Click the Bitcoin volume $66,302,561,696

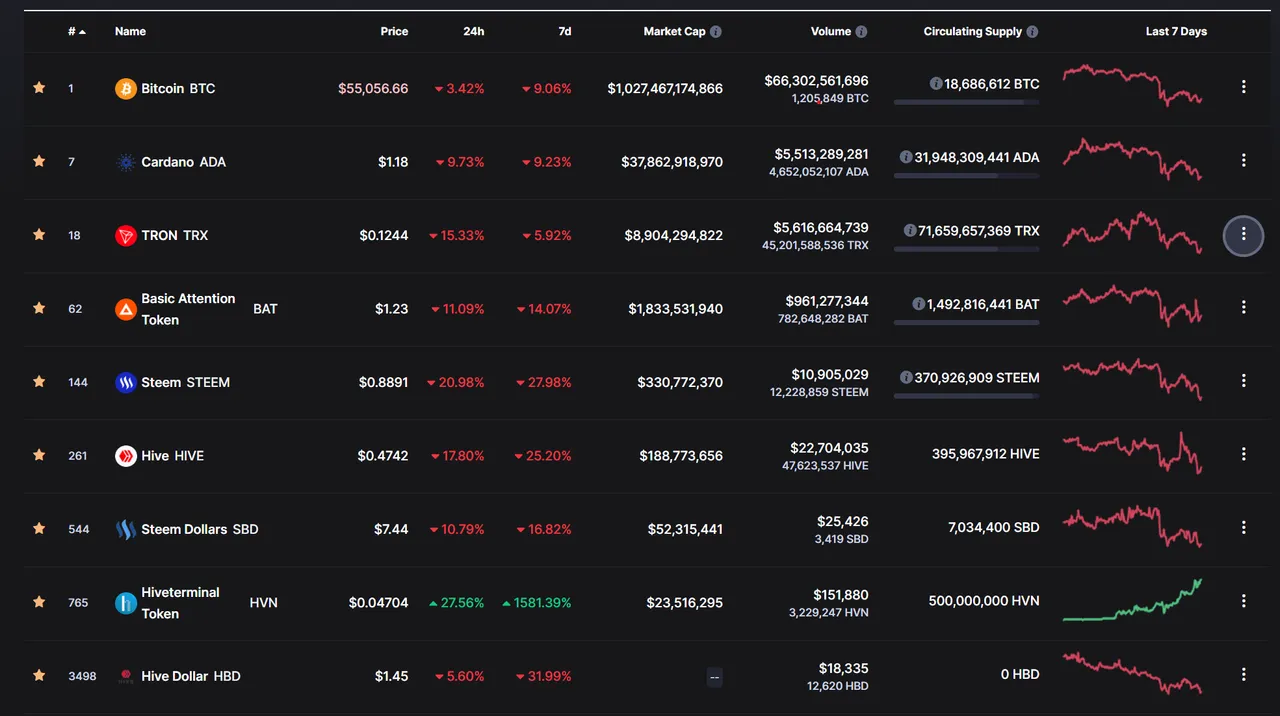(816, 81)
